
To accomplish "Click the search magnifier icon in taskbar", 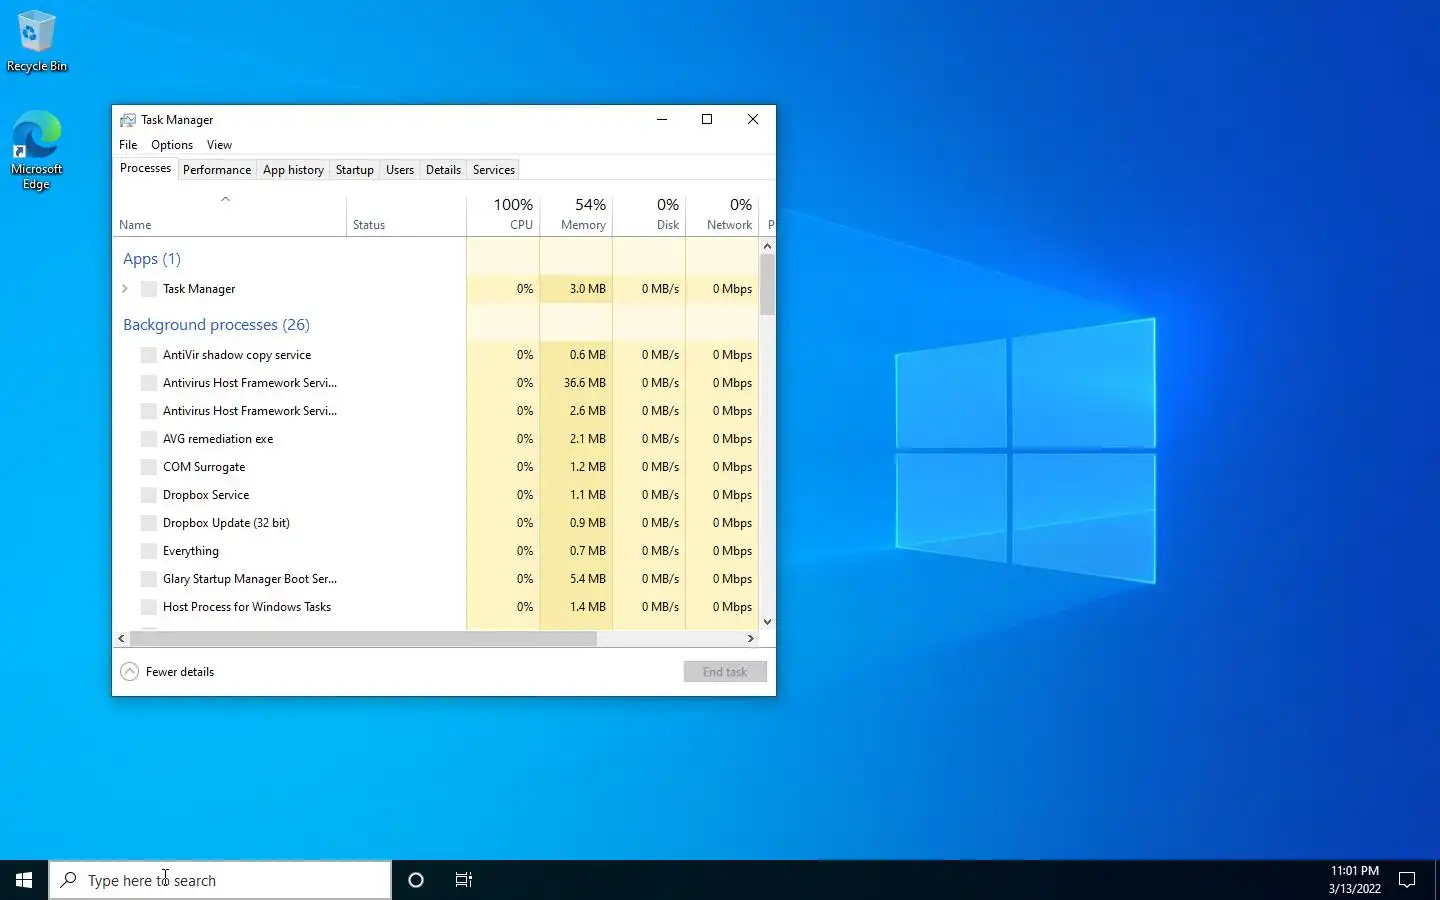I will point(69,880).
